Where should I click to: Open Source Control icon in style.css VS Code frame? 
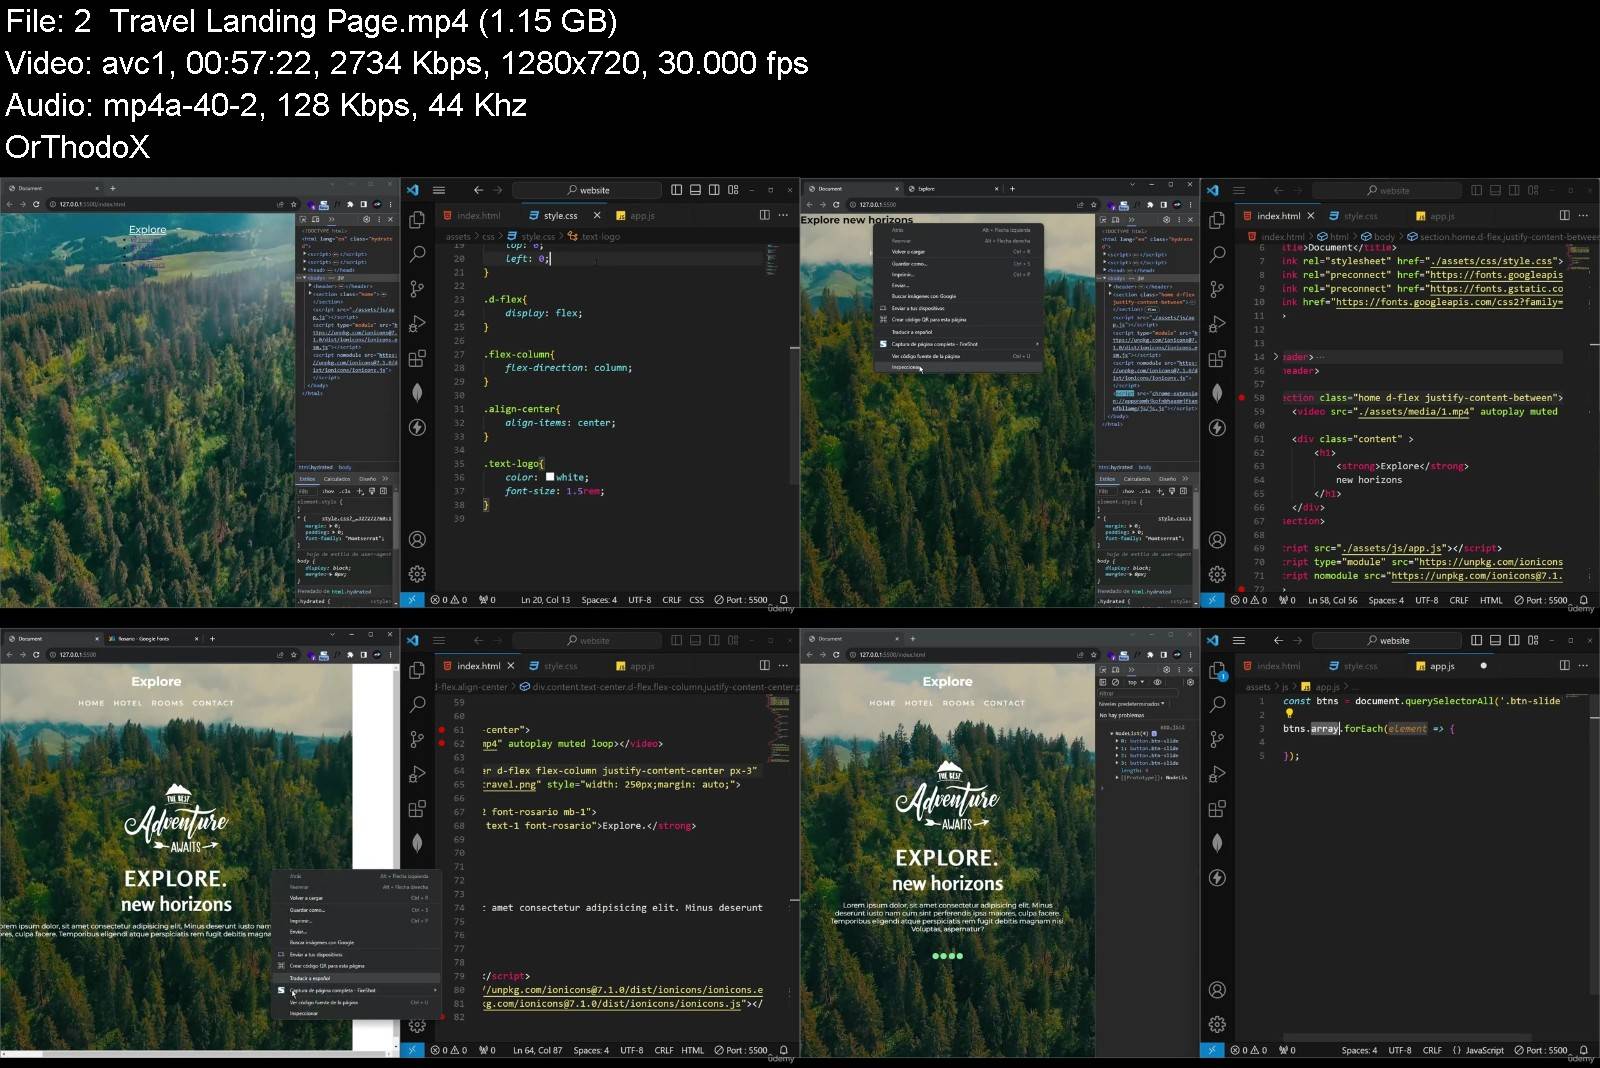click(417, 289)
